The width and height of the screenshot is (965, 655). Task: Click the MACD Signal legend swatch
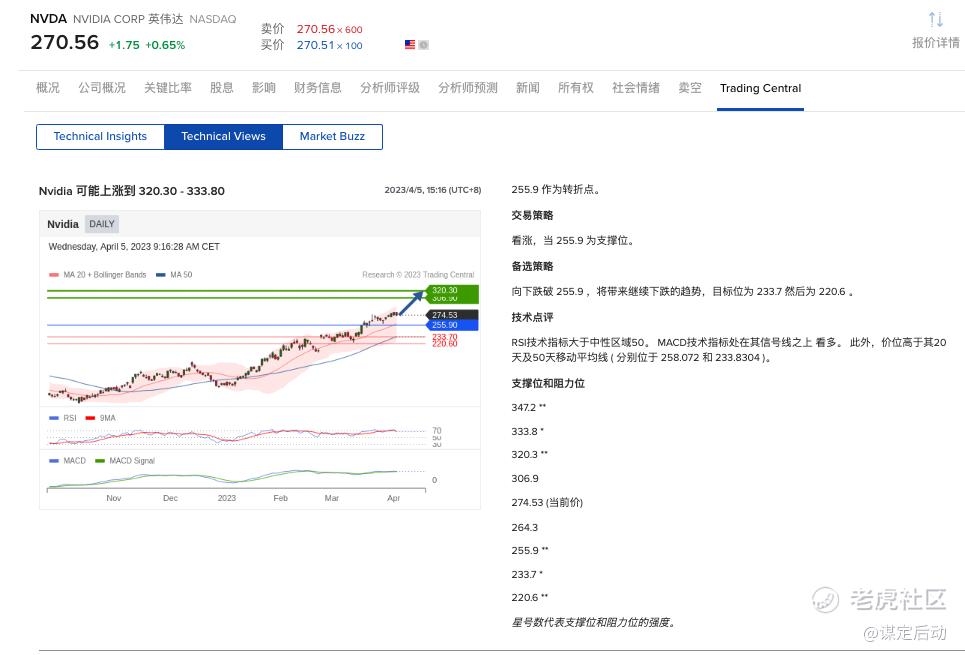100,460
